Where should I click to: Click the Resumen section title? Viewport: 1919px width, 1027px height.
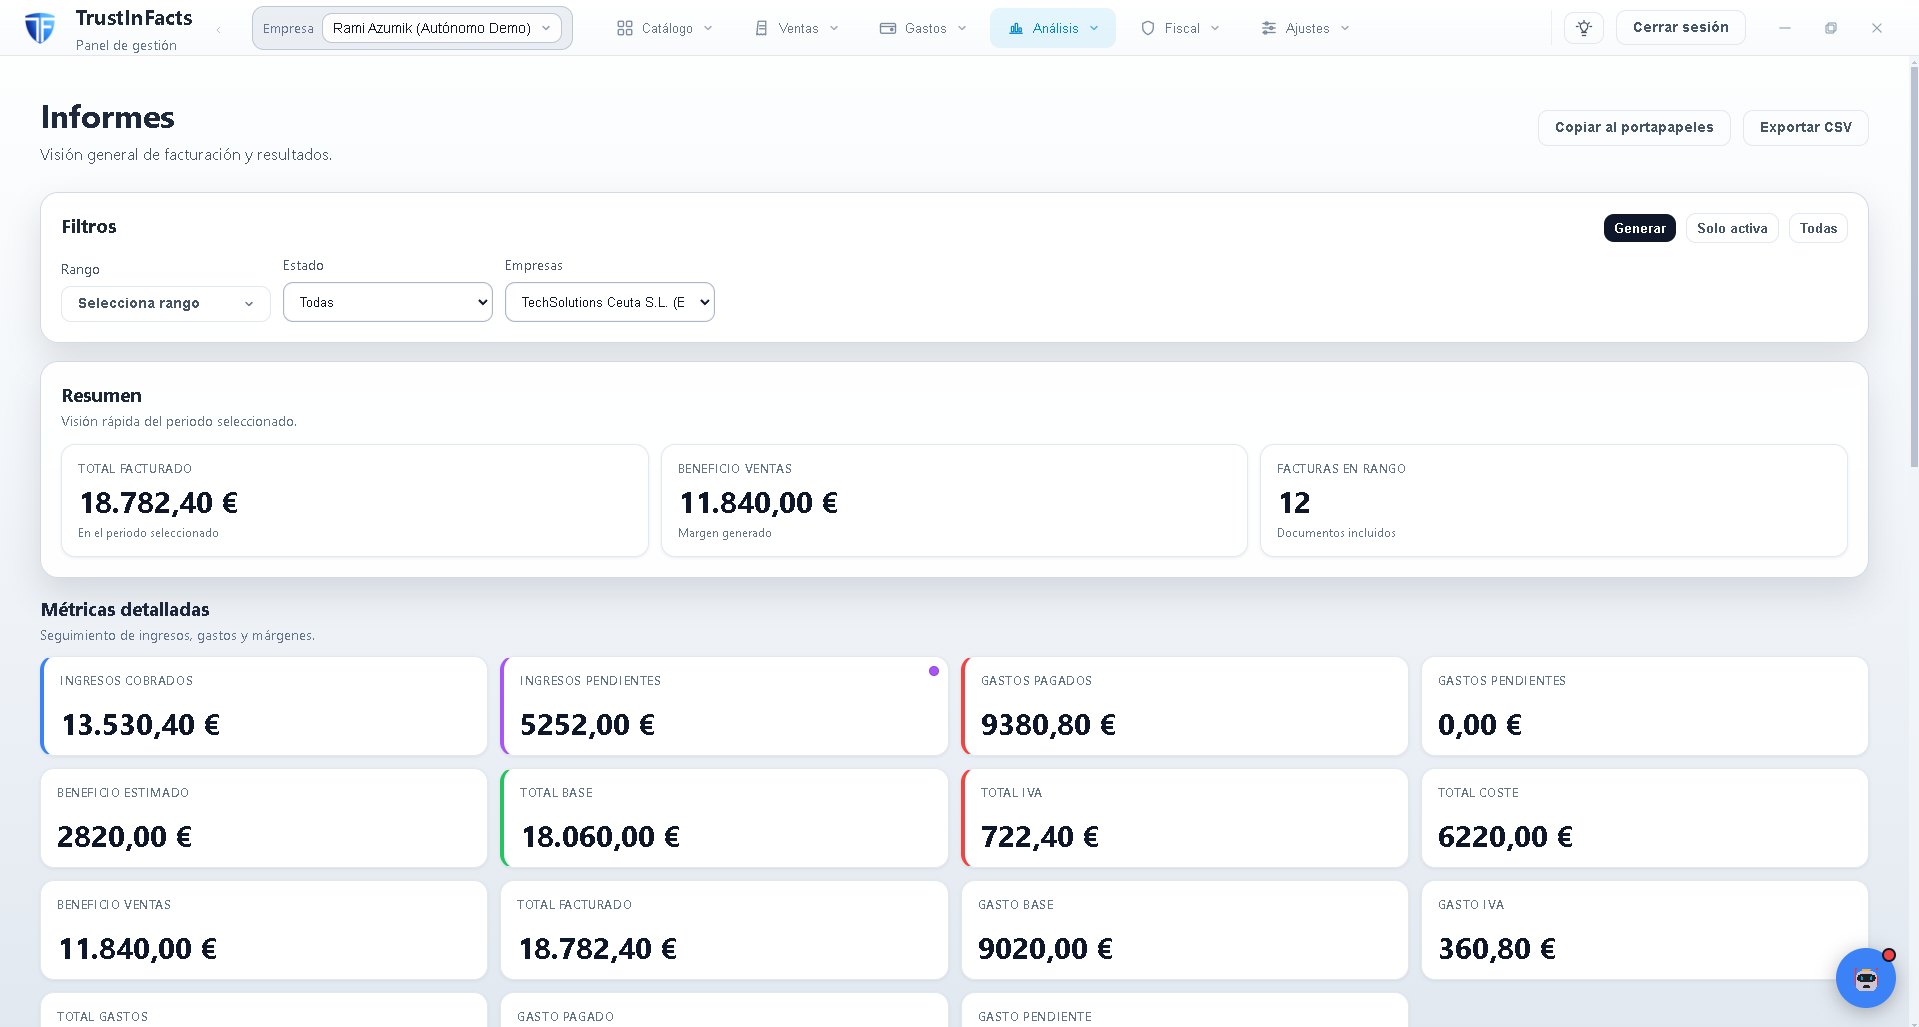coord(102,396)
